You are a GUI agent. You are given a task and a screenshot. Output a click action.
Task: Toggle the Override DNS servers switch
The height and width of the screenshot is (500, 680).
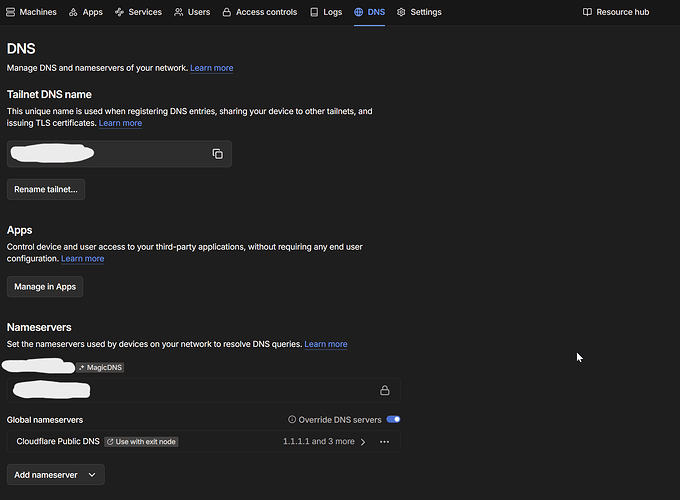coord(393,420)
